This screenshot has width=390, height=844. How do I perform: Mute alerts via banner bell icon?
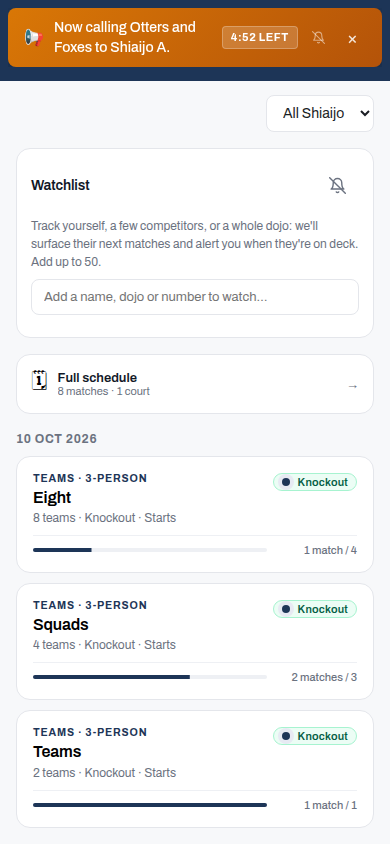coord(318,38)
